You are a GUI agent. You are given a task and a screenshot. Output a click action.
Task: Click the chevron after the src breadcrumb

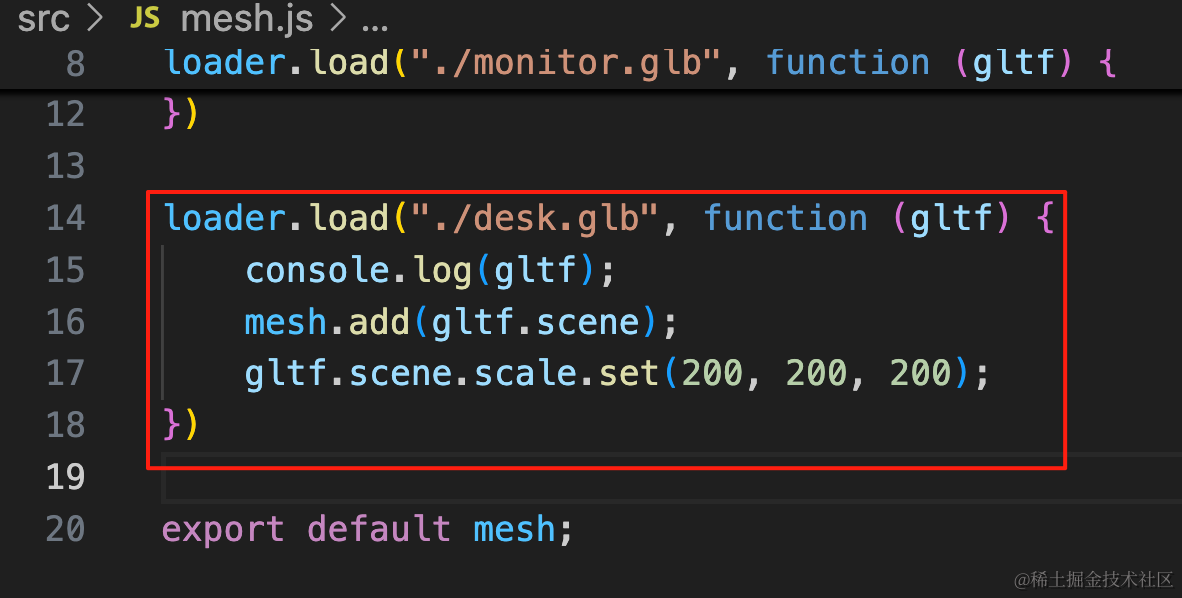(x=95, y=18)
